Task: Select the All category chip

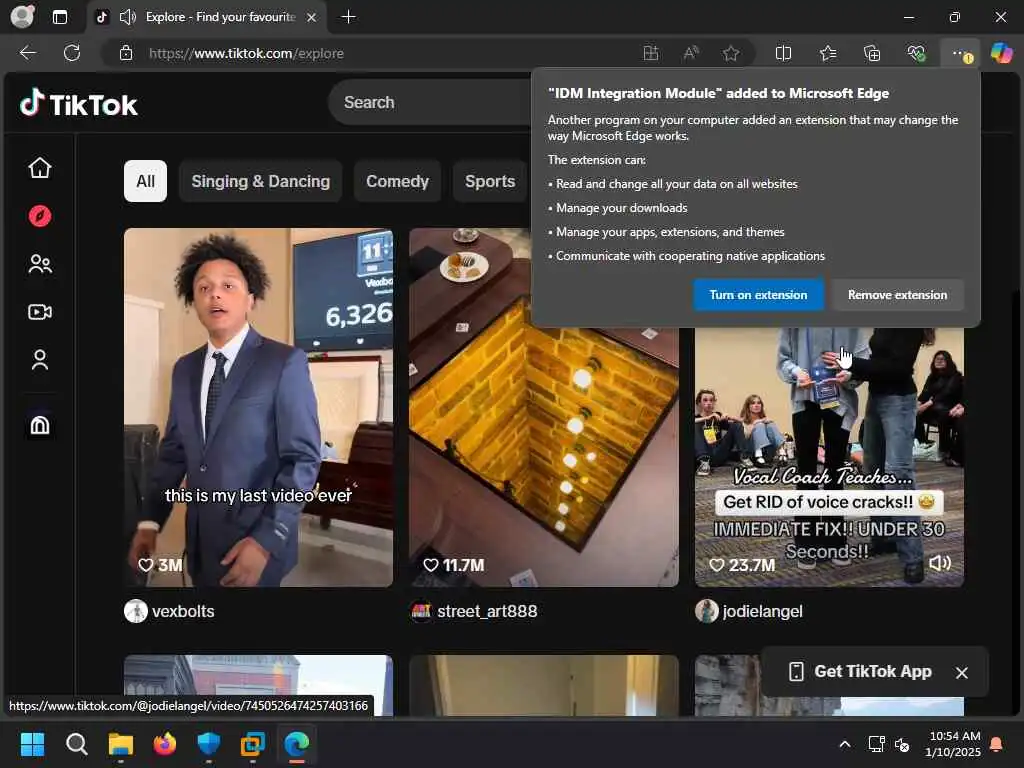Action: pyautogui.click(x=145, y=181)
